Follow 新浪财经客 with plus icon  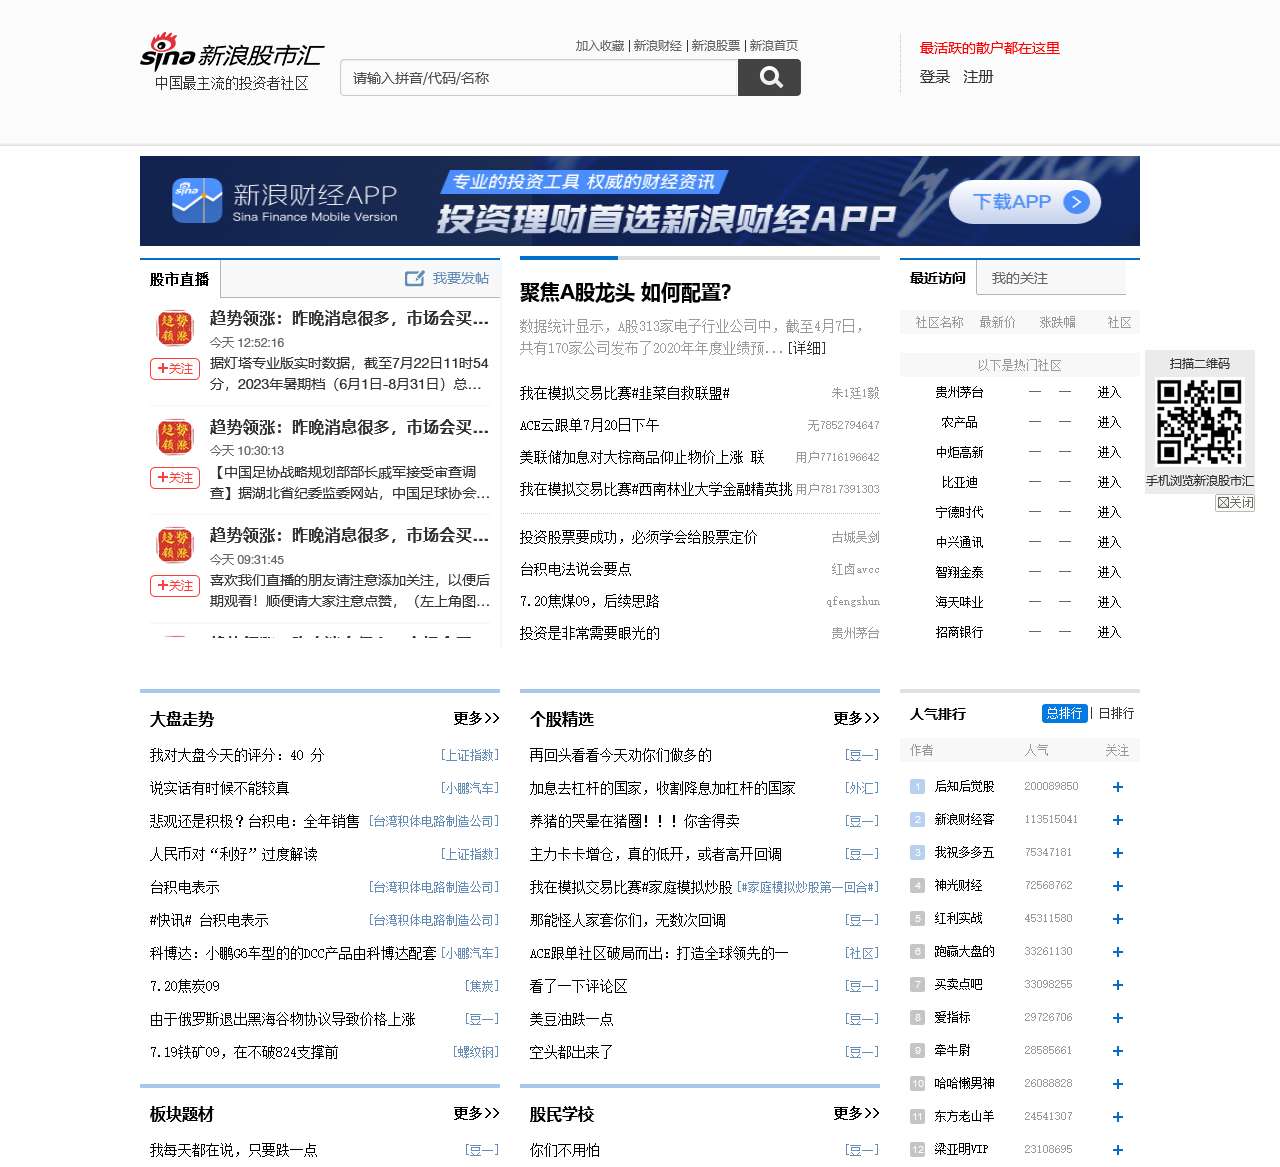(1118, 820)
